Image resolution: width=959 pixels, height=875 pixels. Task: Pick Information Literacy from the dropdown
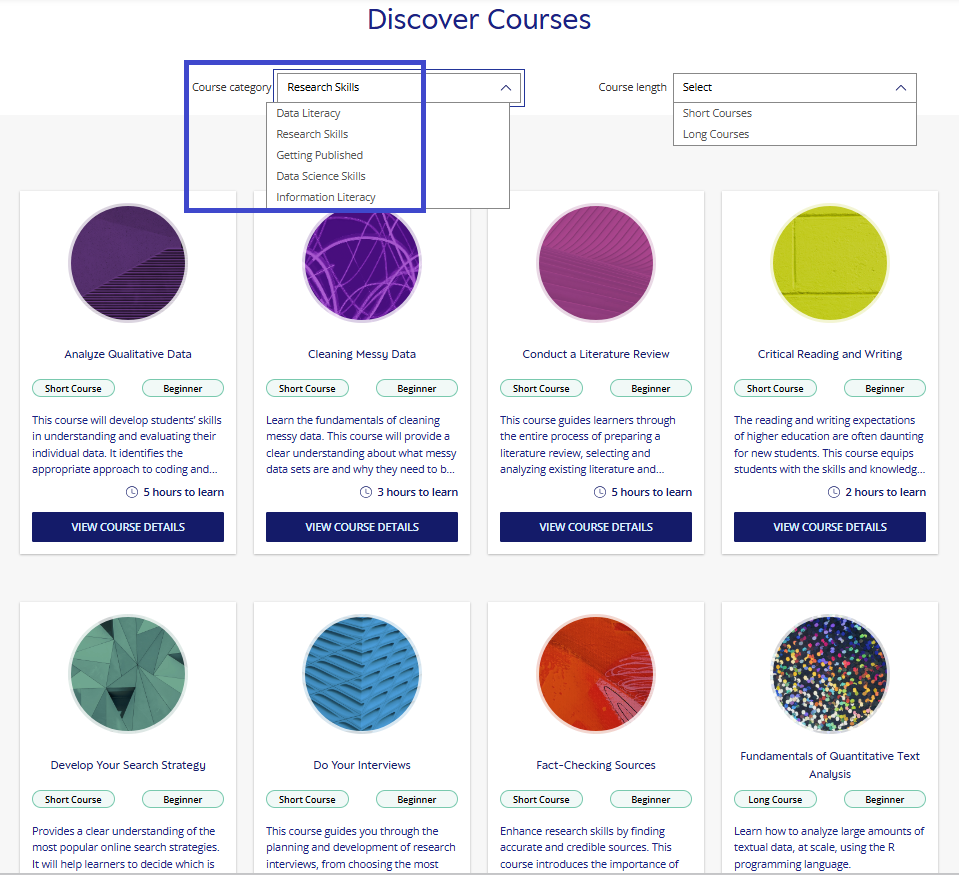[326, 197]
